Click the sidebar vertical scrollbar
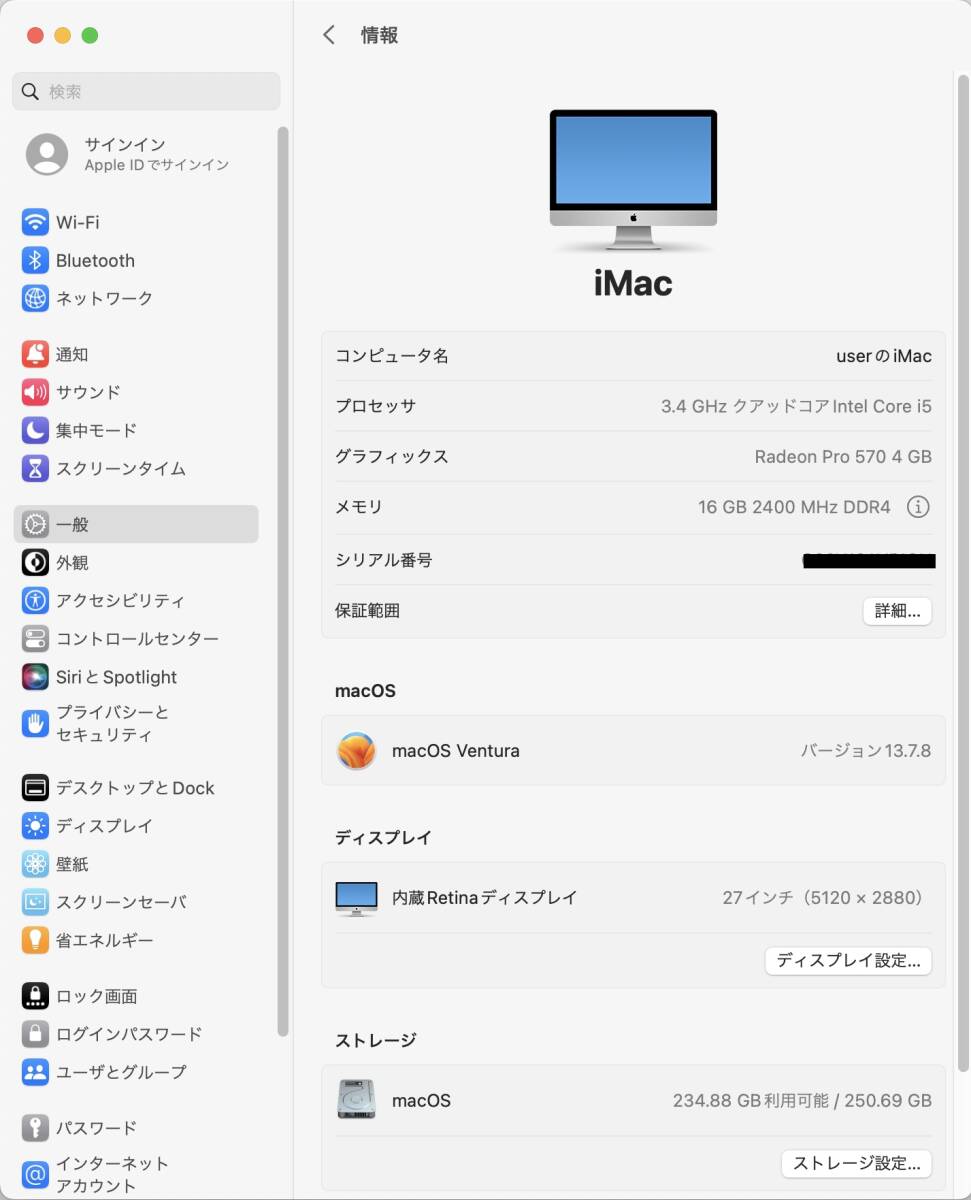 [283, 580]
